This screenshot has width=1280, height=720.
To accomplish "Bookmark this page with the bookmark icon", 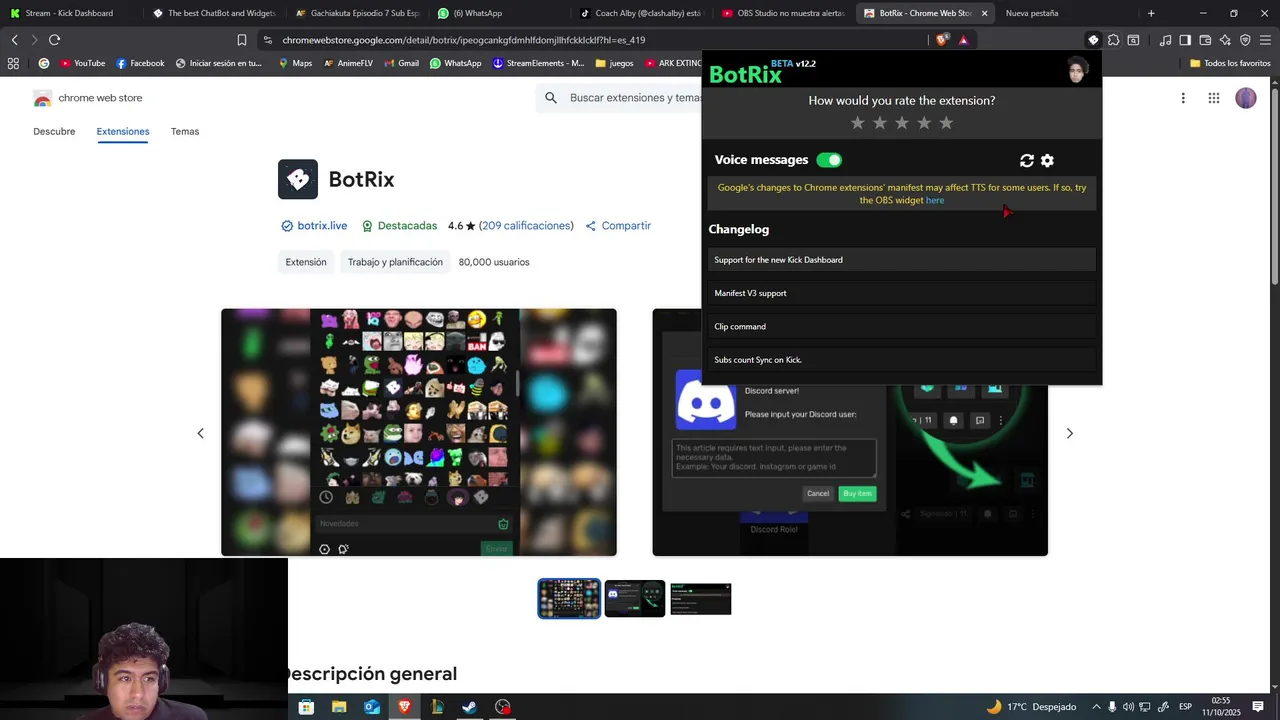I will point(242,40).
